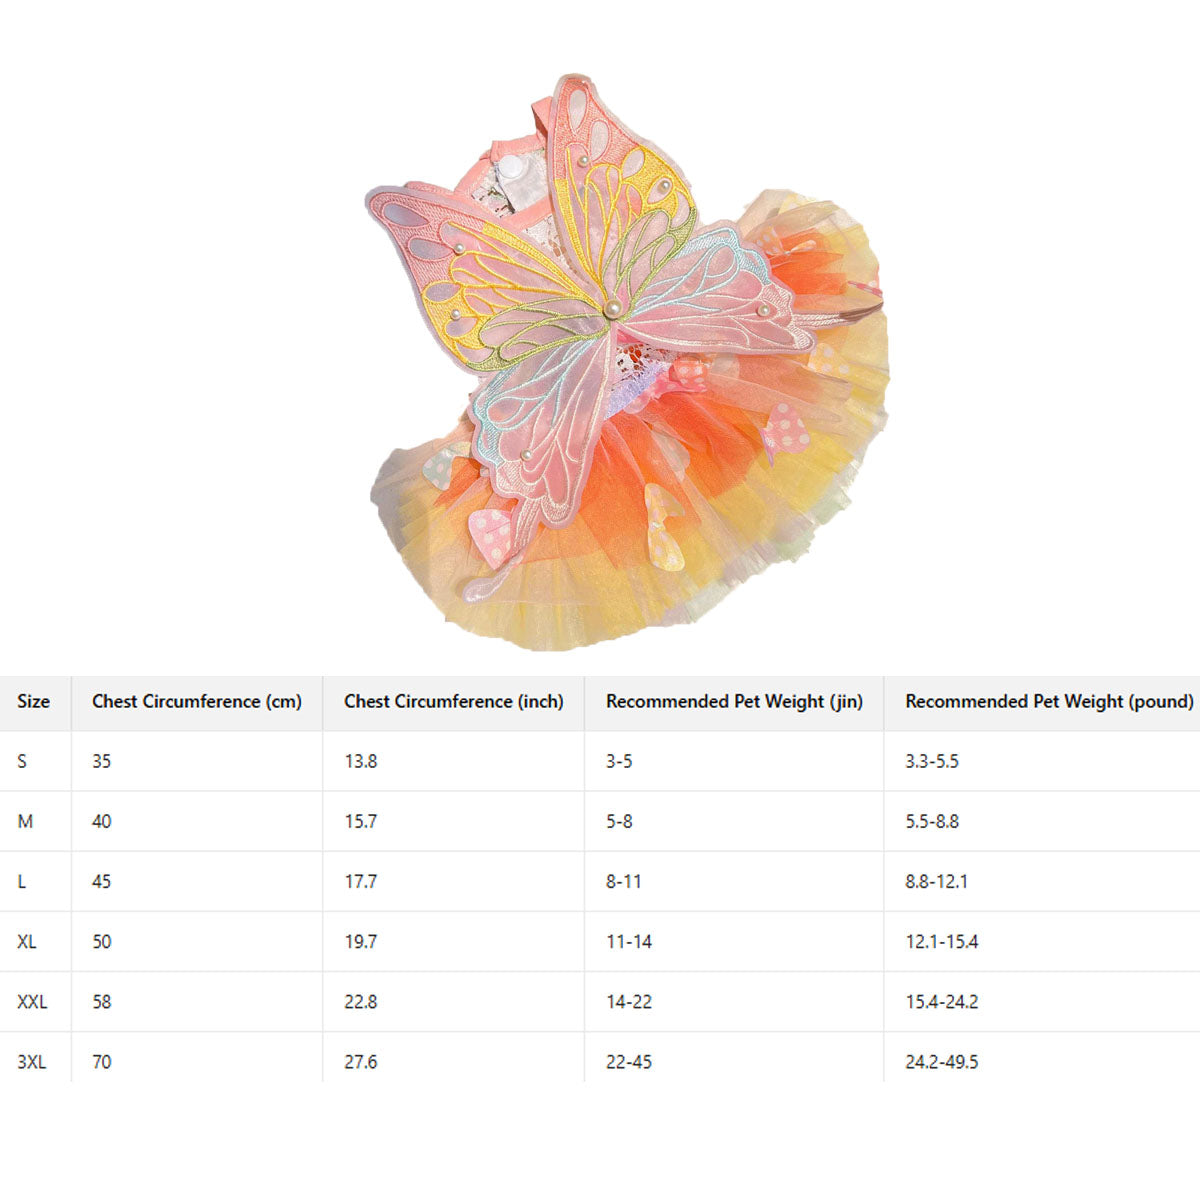This screenshot has width=1200, height=1200.
Task: Select the 5-8 jin weight cell
Action: tap(619, 822)
